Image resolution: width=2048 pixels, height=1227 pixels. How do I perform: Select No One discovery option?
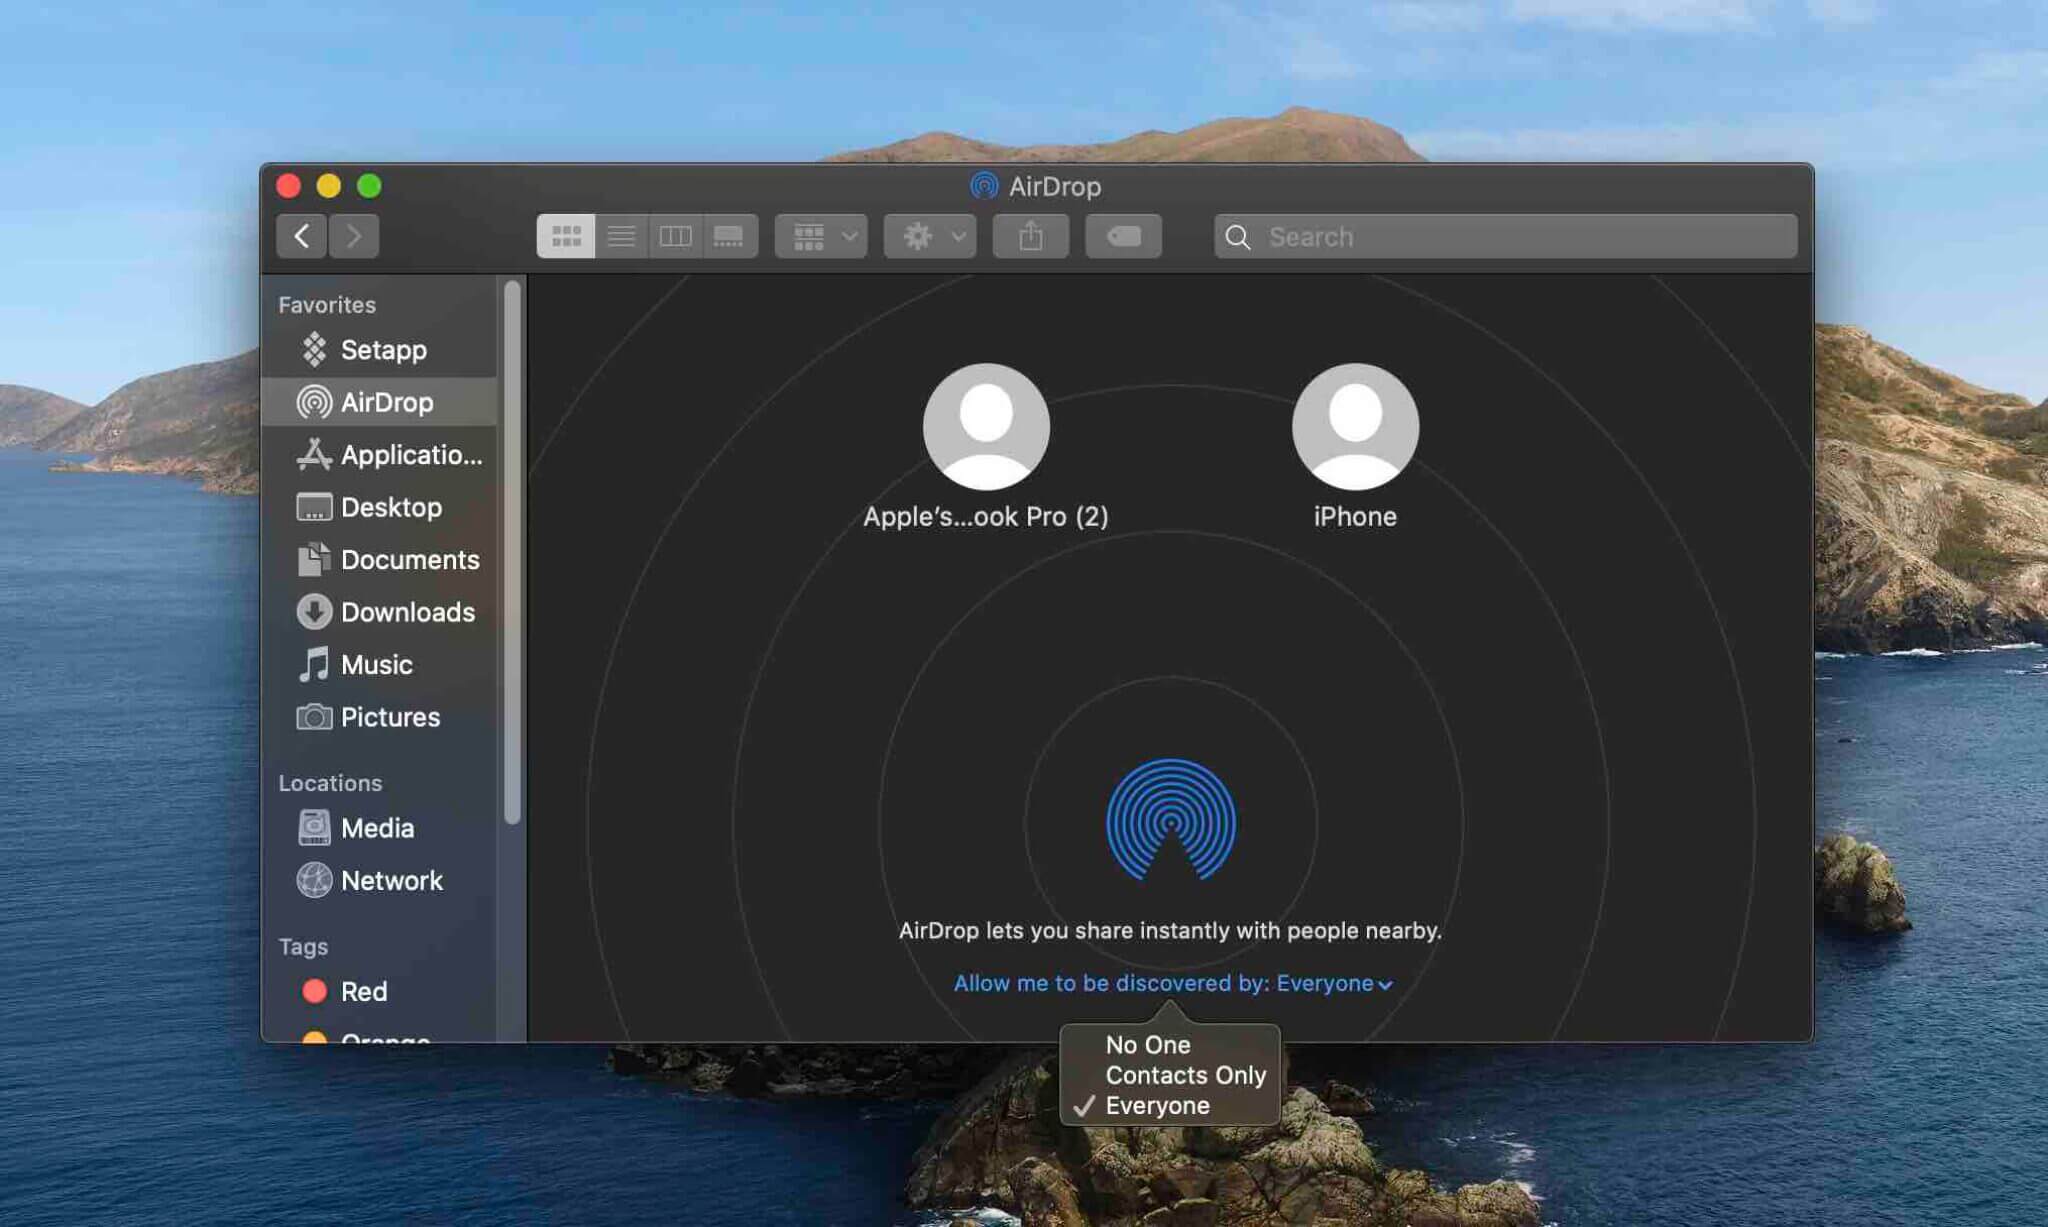pyautogui.click(x=1147, y=1043)
